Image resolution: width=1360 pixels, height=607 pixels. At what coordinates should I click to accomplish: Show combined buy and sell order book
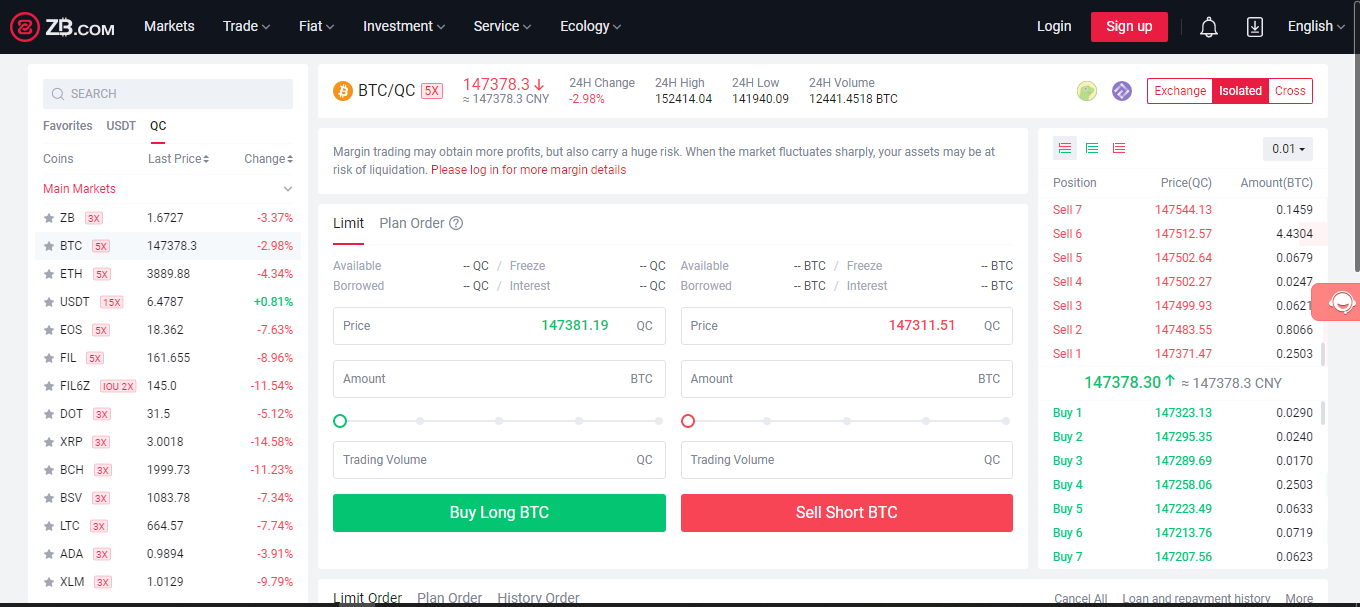1065,148
